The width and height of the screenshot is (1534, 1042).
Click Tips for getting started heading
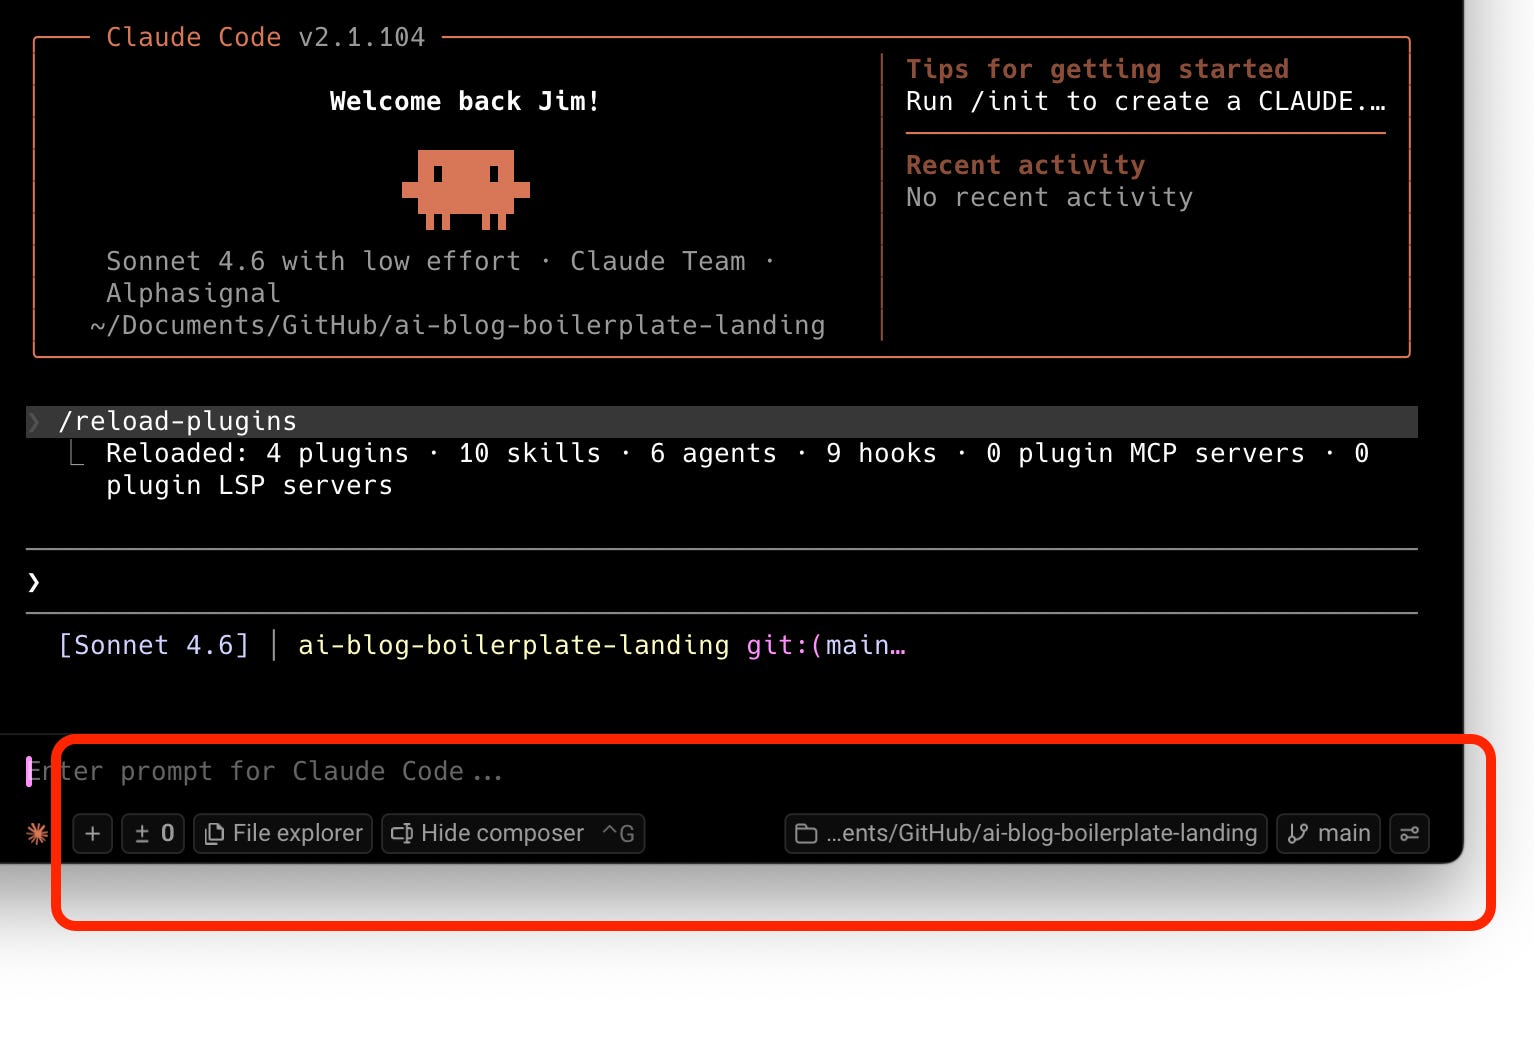1097,69
